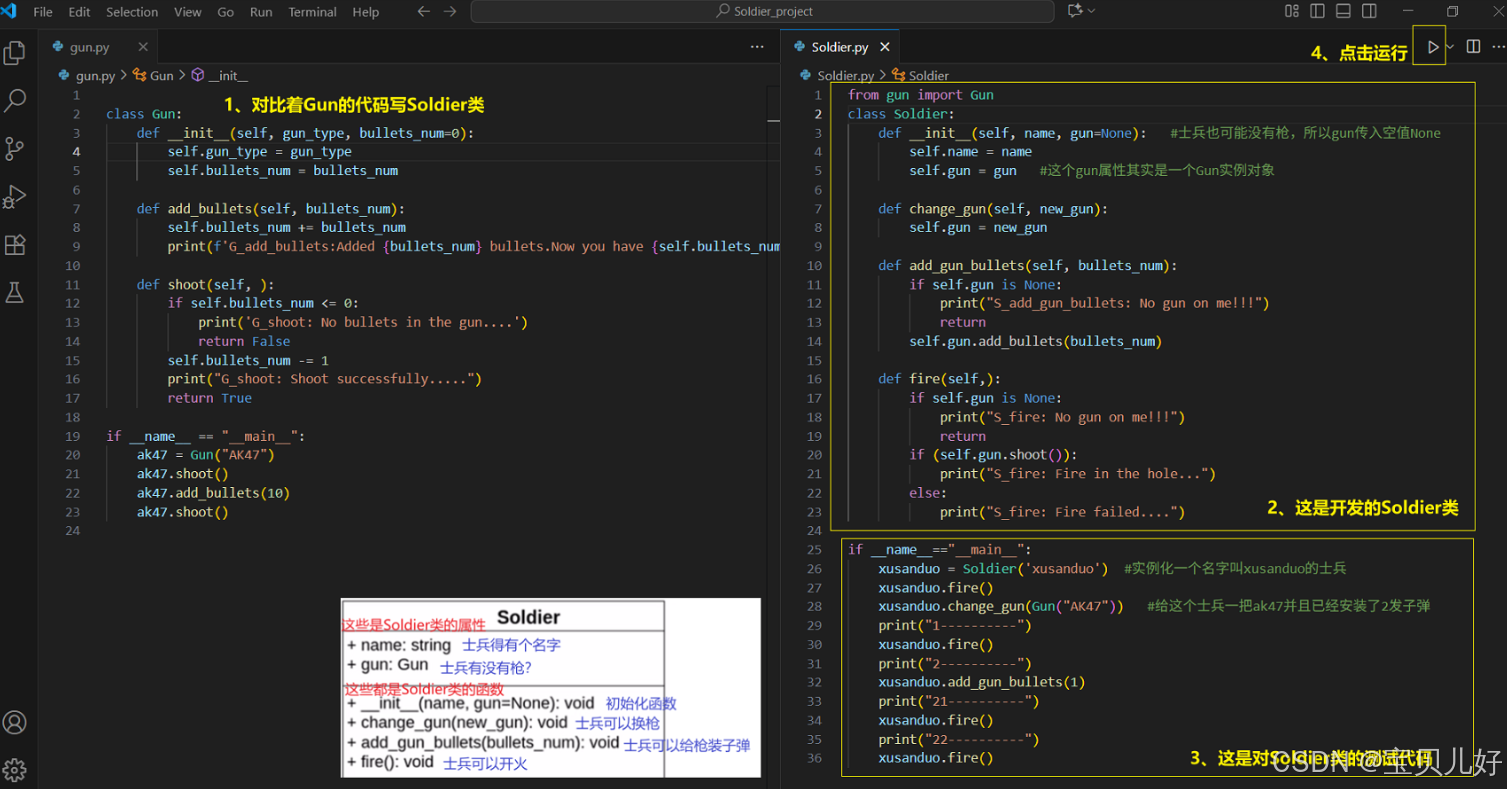Click 'xusanduo.add_gun_bullets(1)' line
The image size is (1507, 789).
(981, 682)
